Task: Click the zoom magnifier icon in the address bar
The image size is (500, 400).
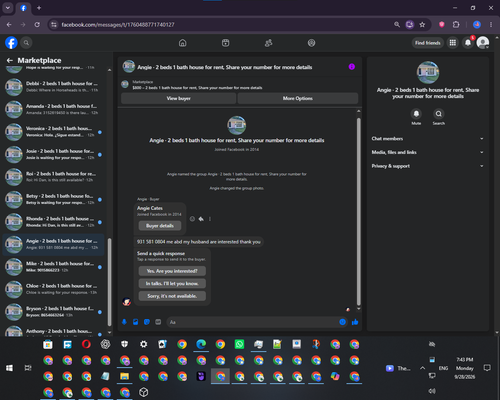Action: click(x=397, y=25)
